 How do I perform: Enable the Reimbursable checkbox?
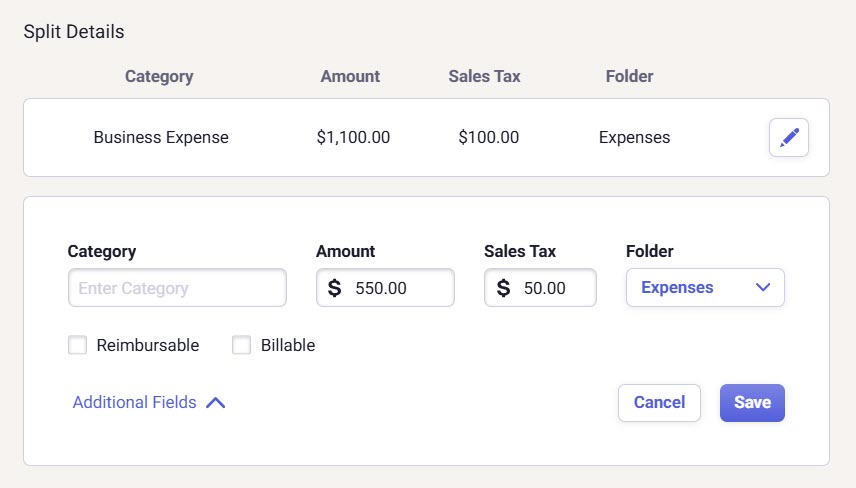[77, 345]
